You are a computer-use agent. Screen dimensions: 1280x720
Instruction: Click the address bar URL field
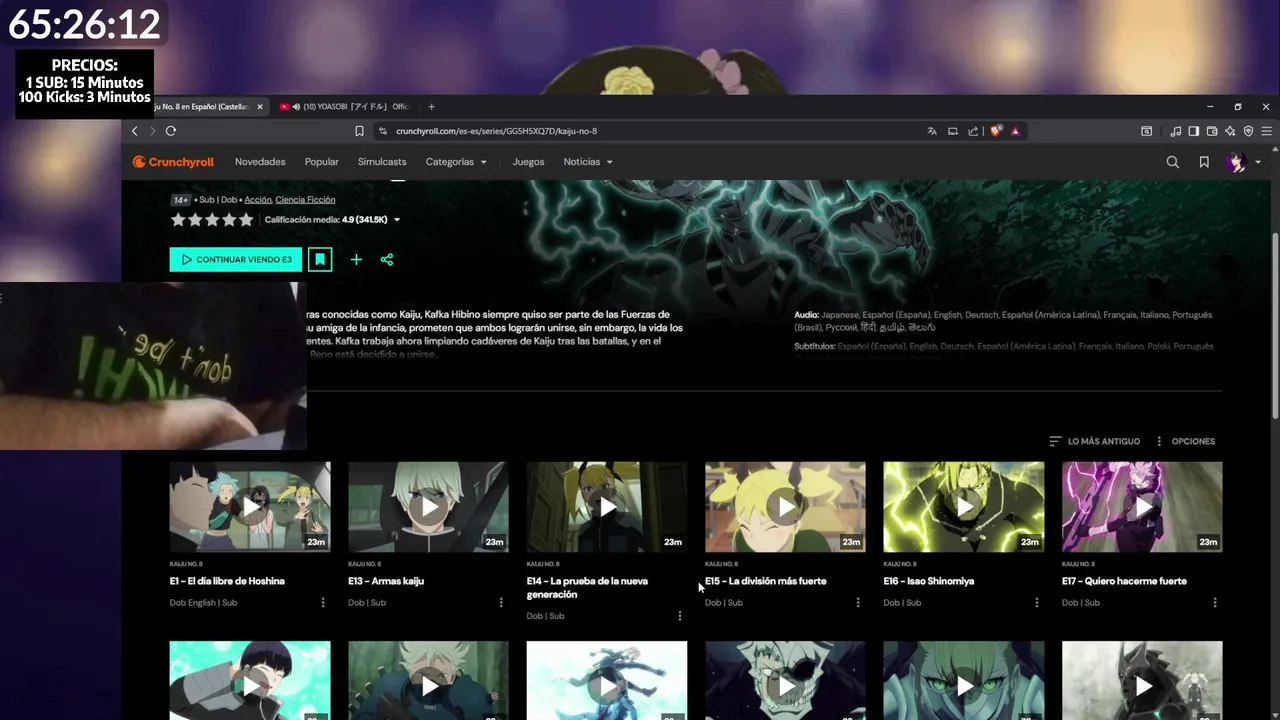pyautogui.click(x=650, y=131)
